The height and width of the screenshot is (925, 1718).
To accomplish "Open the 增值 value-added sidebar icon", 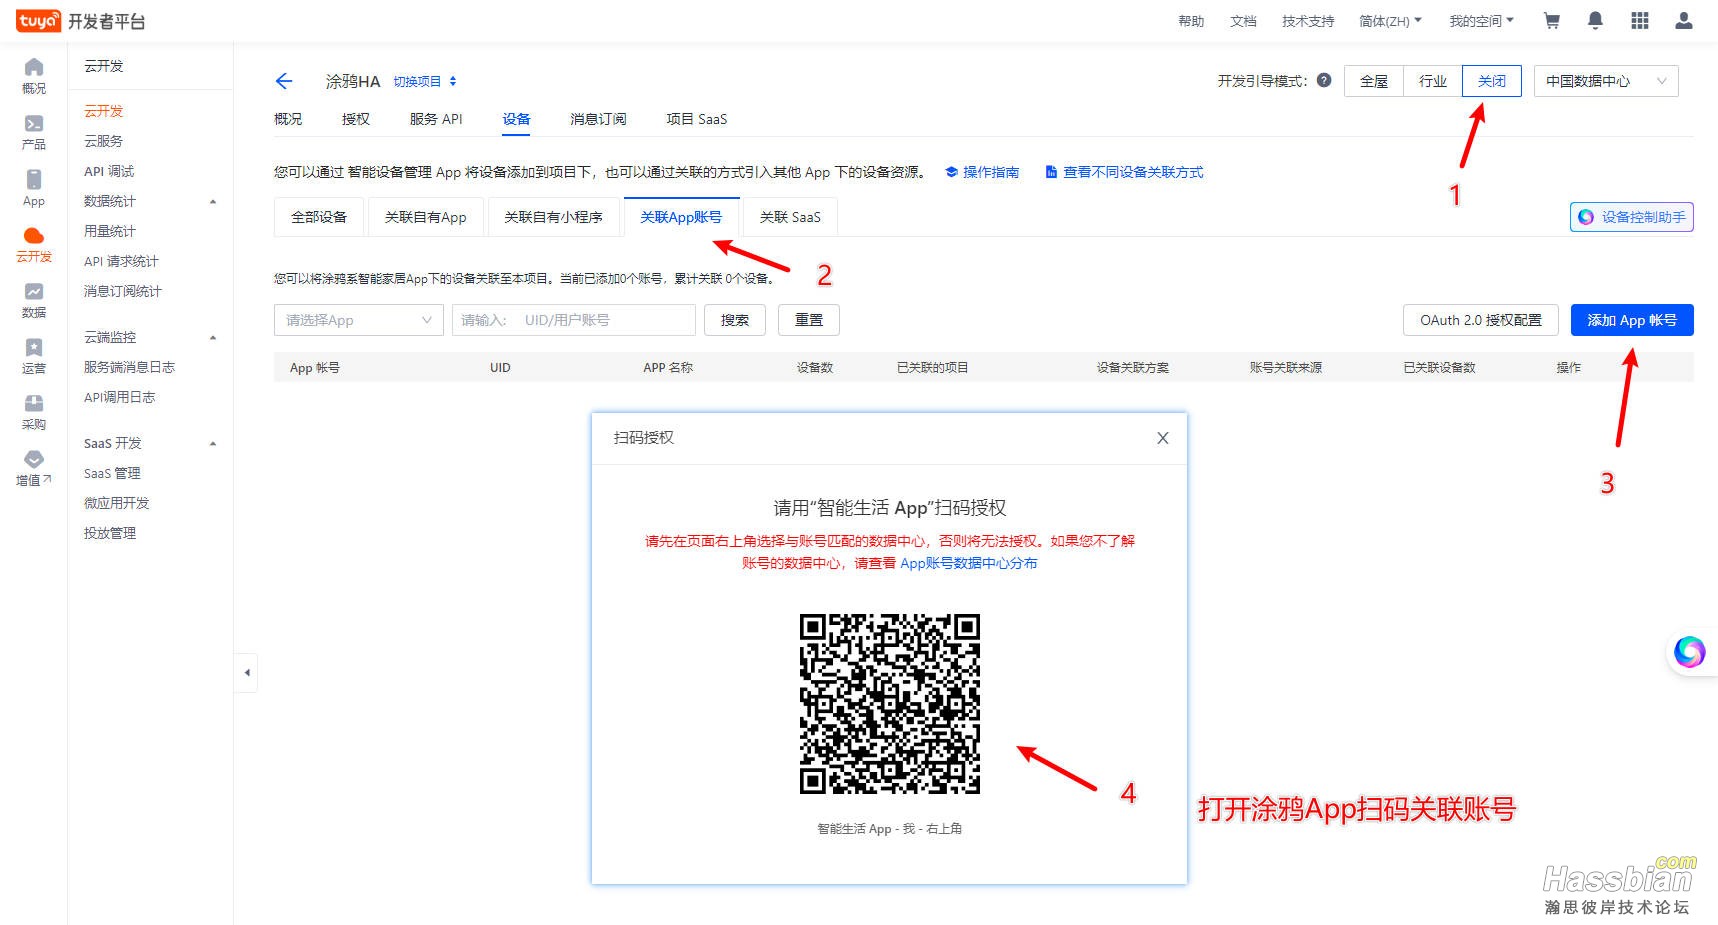I will [34, 468].
